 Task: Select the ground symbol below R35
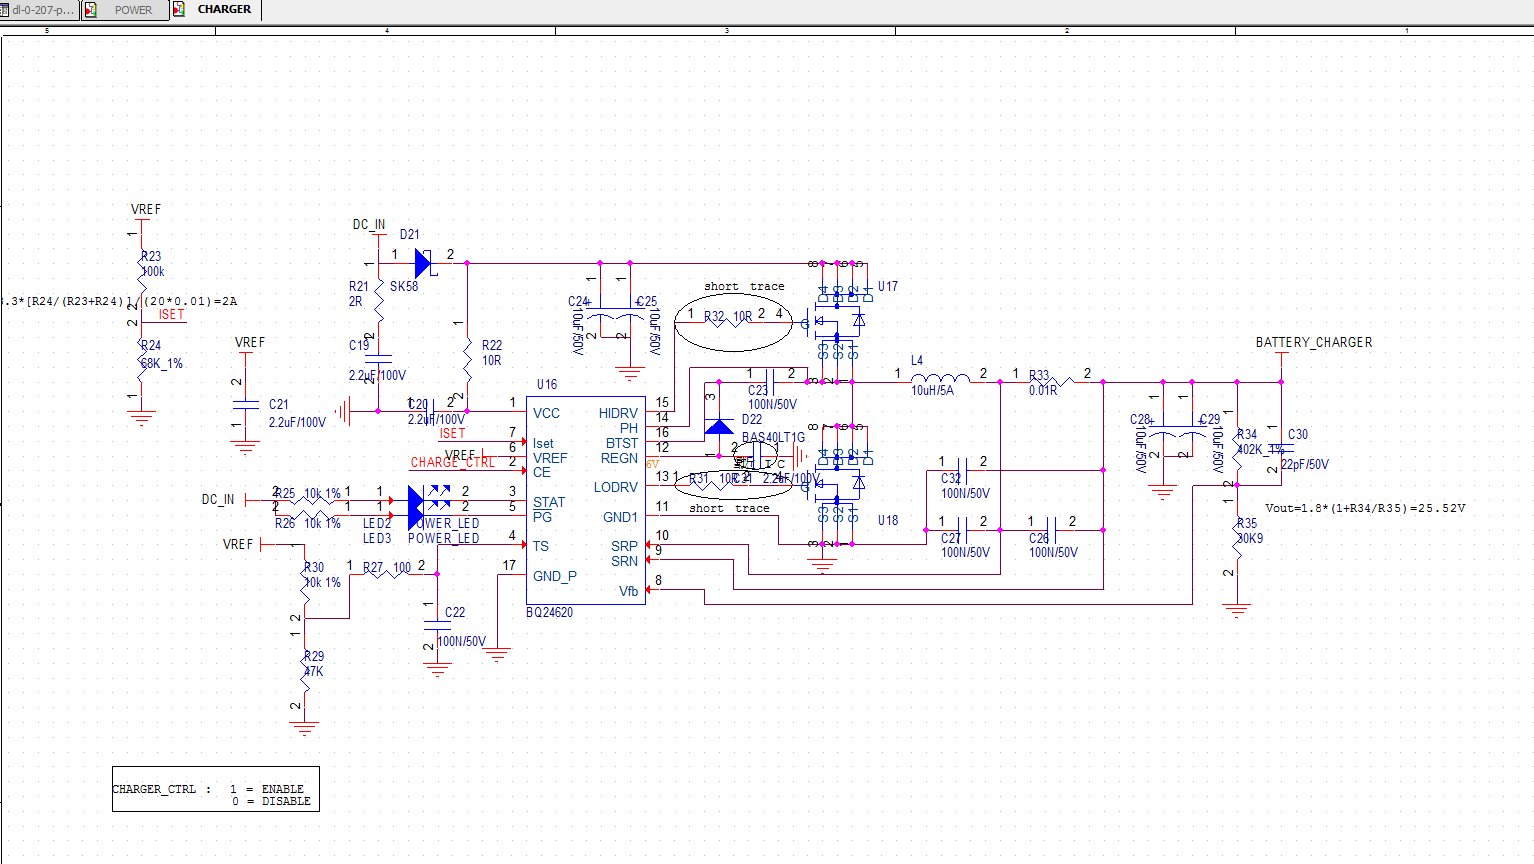point(1237,608)
